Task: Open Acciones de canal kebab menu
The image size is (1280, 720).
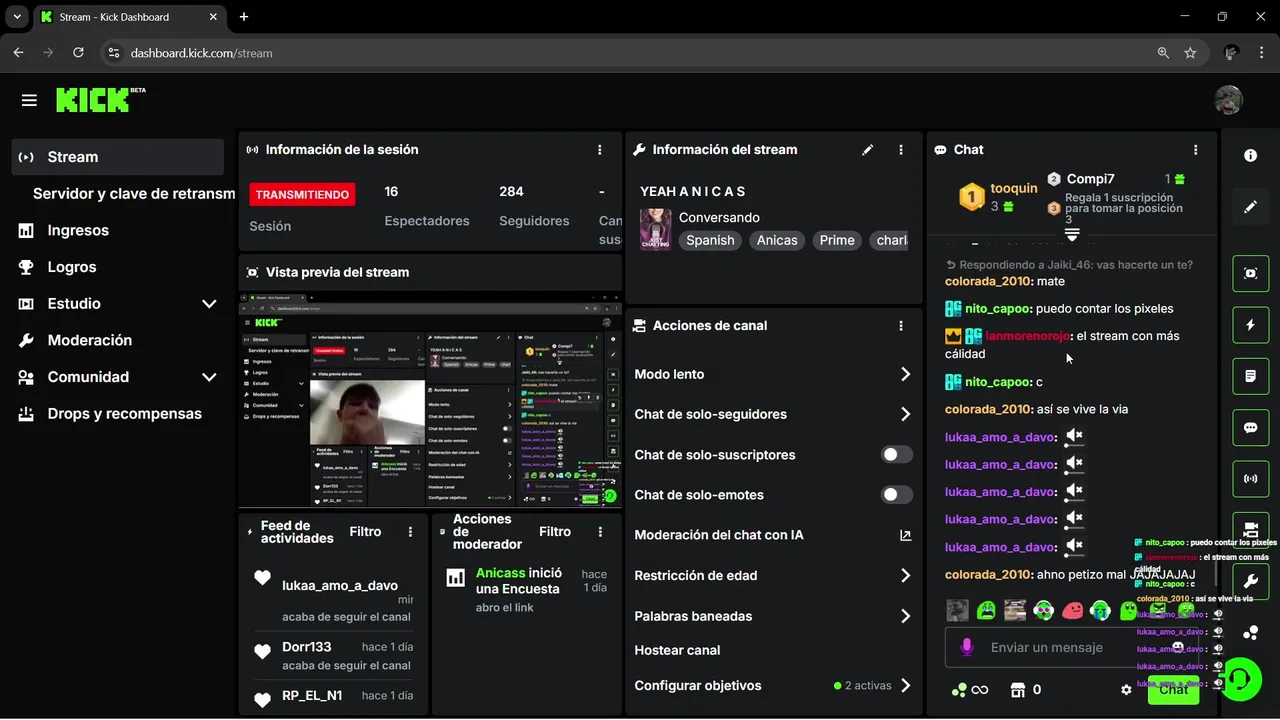Action: [901, 326]
